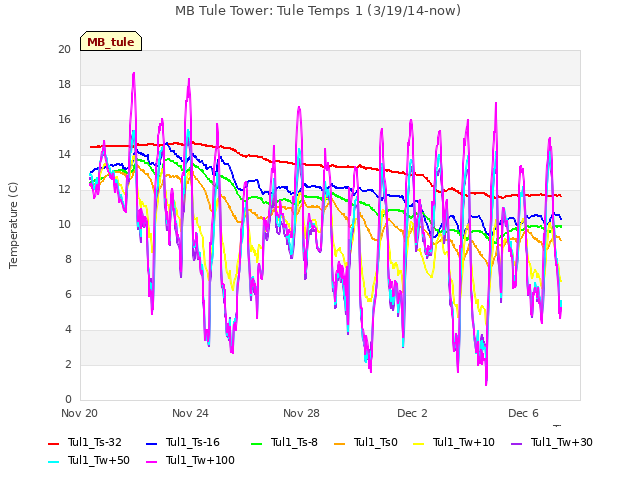Viewport: 640px width, 480px height.
Task: Click the orange Tul1_Ts0 legend swatch
Action: [x=340, y=443]
